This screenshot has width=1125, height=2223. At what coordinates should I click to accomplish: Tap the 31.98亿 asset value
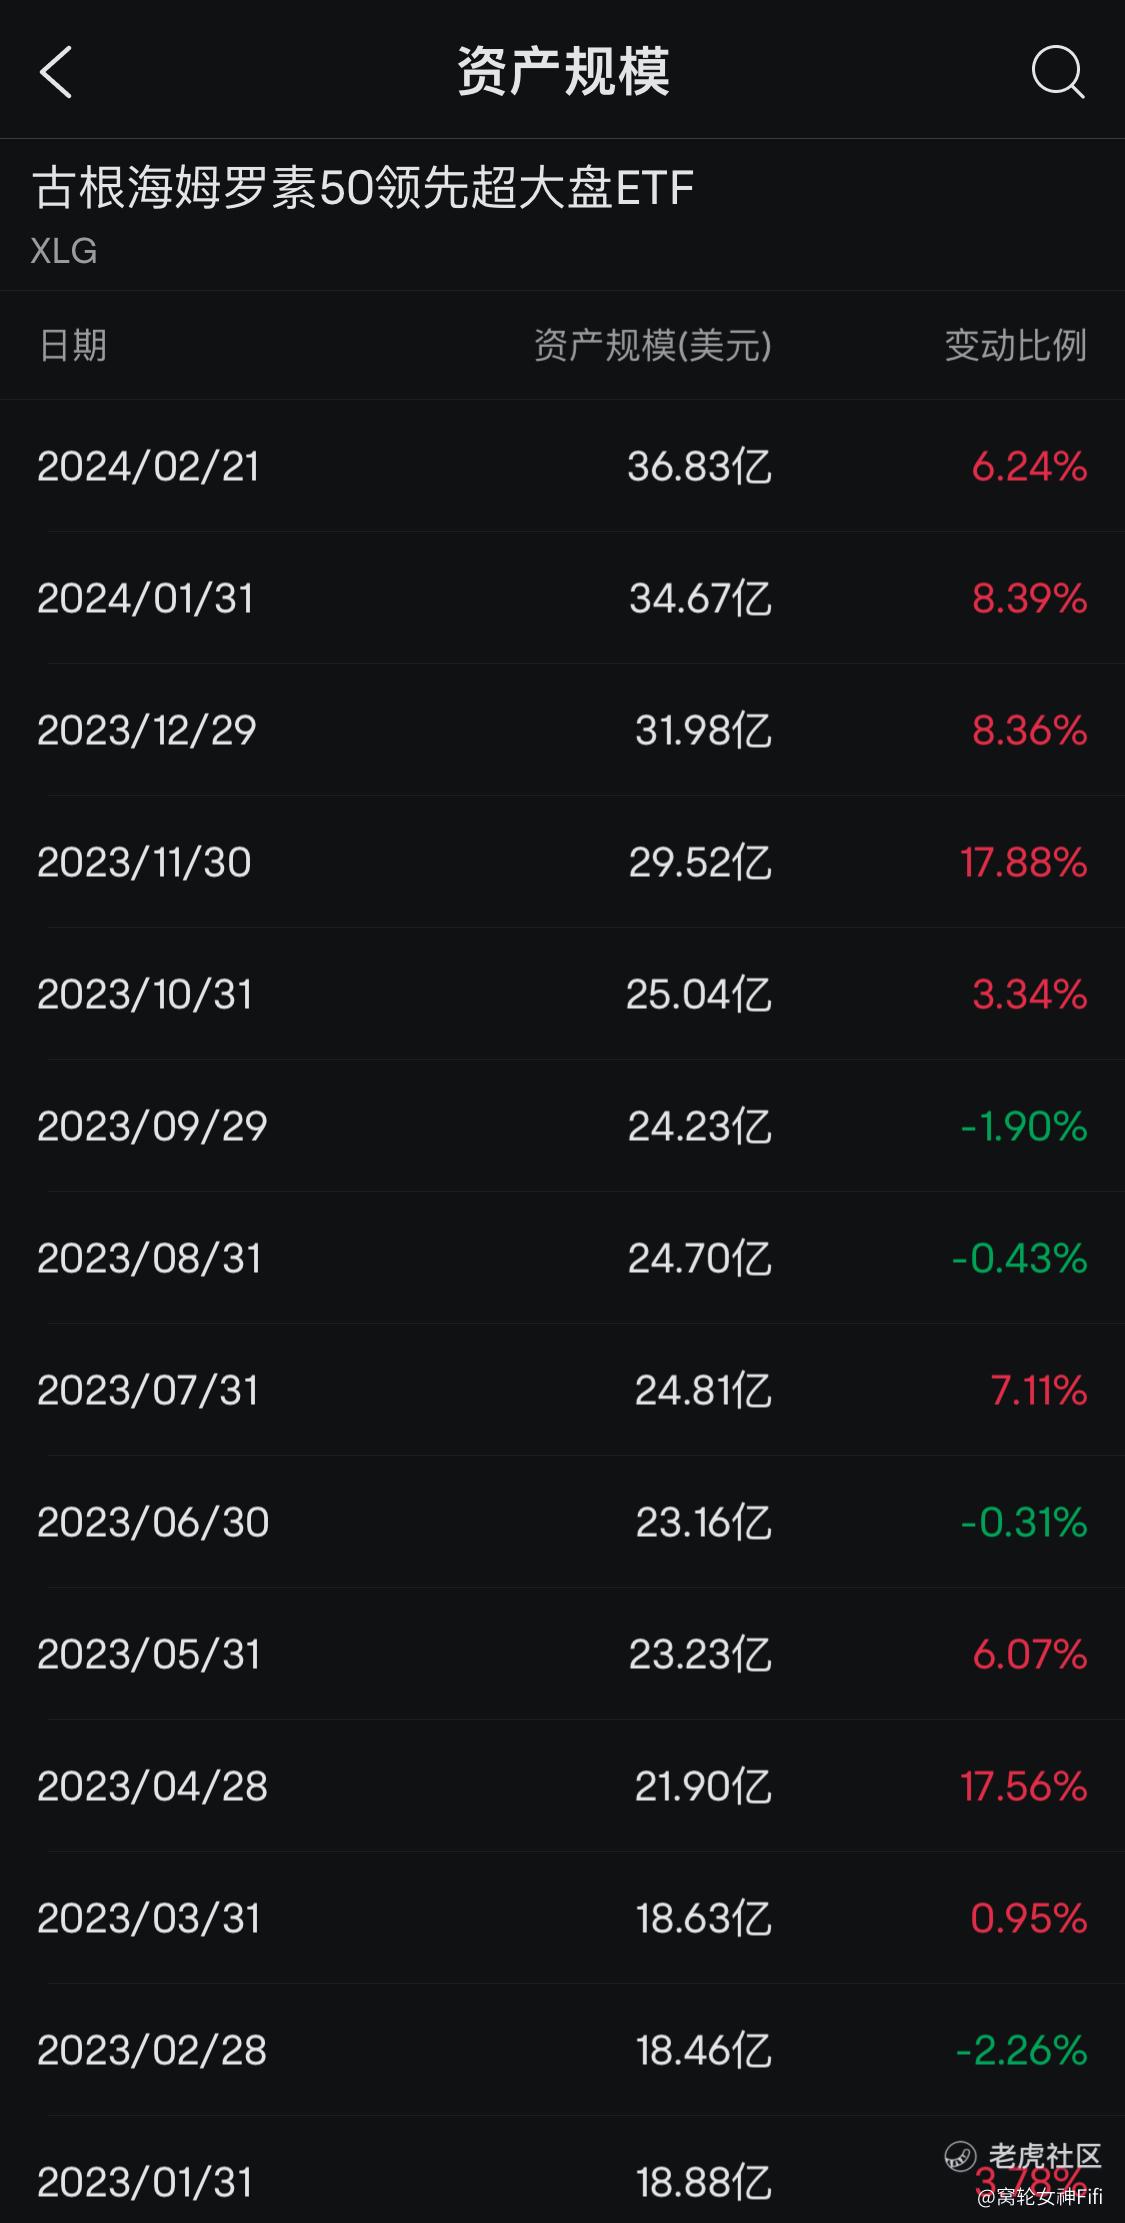704,730
